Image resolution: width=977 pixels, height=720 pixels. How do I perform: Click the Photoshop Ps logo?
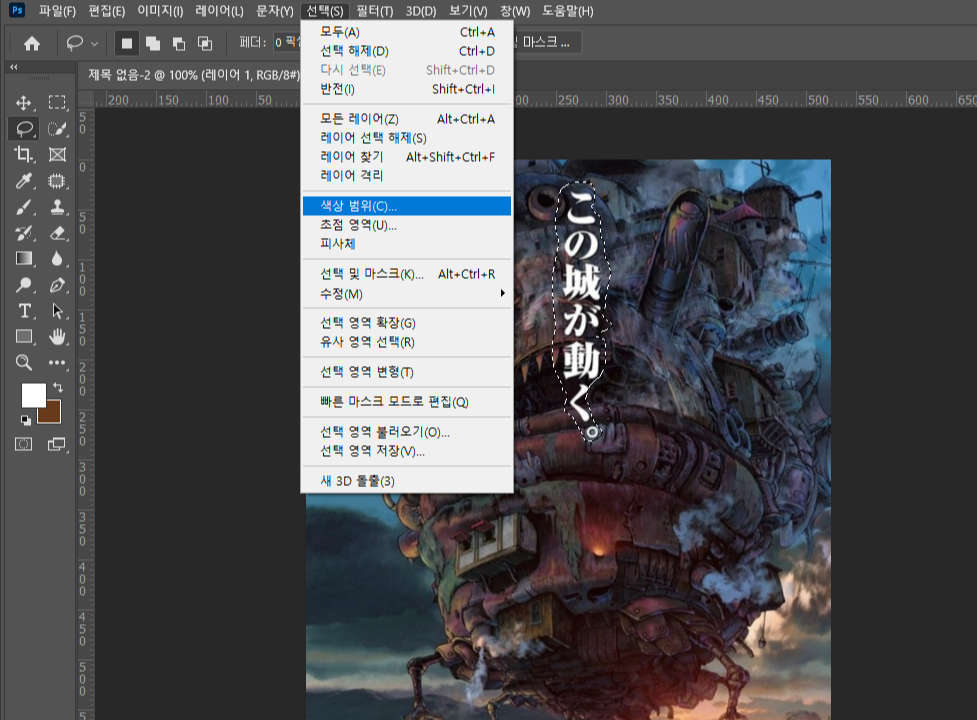17,11
